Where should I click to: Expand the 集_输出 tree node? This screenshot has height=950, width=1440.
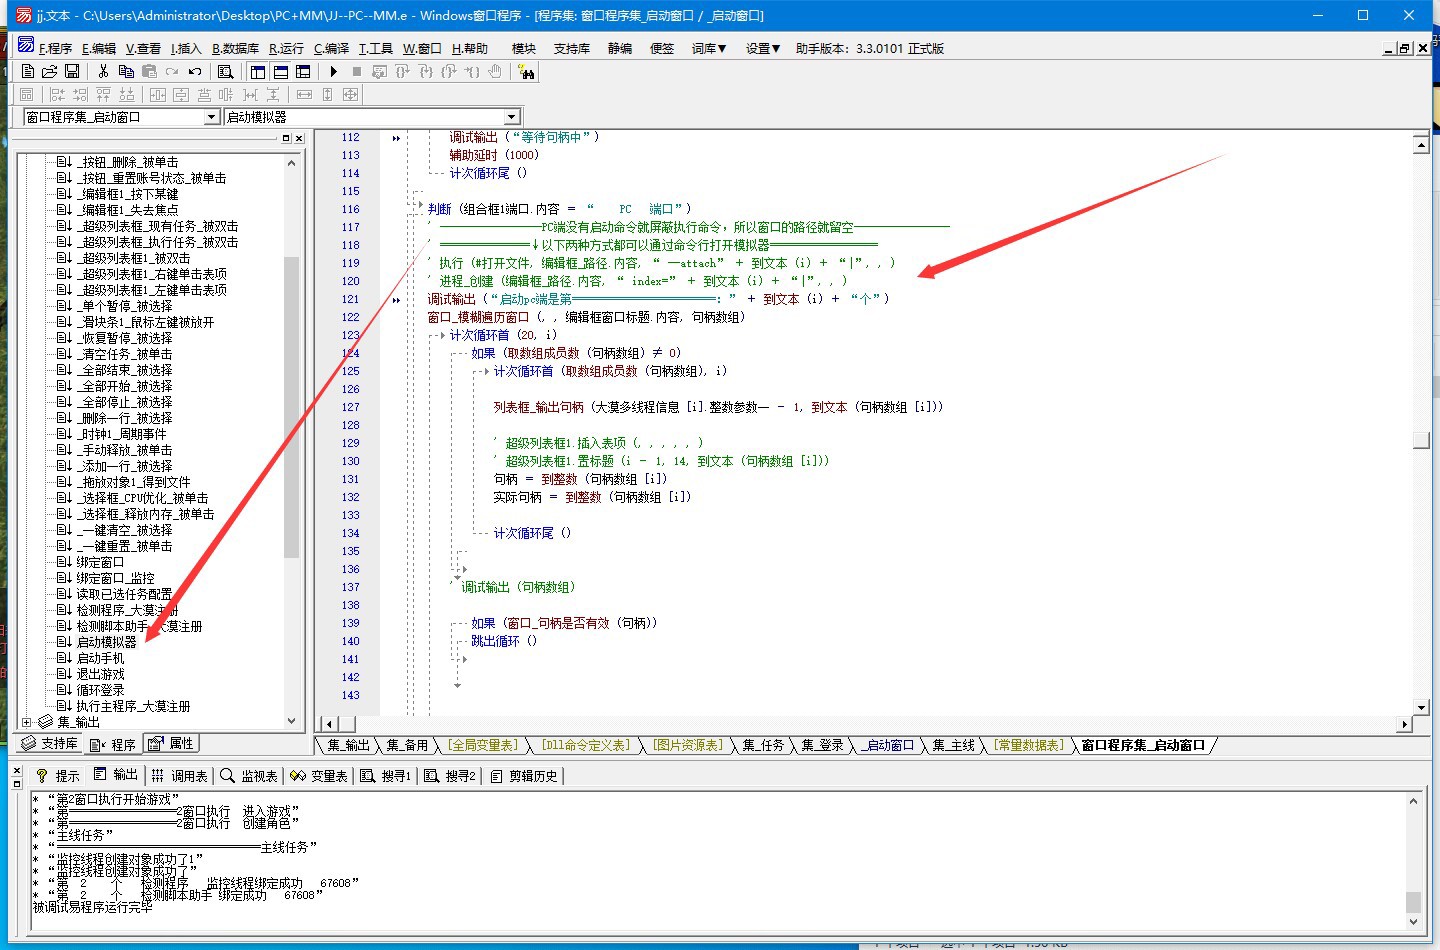[x=27, y=722]
